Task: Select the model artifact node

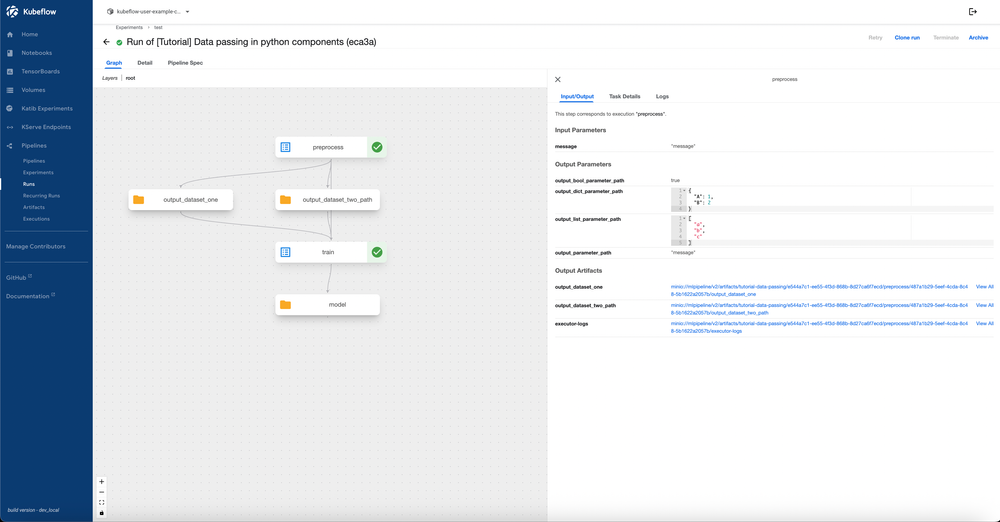Action: click(x=328, y=304)
